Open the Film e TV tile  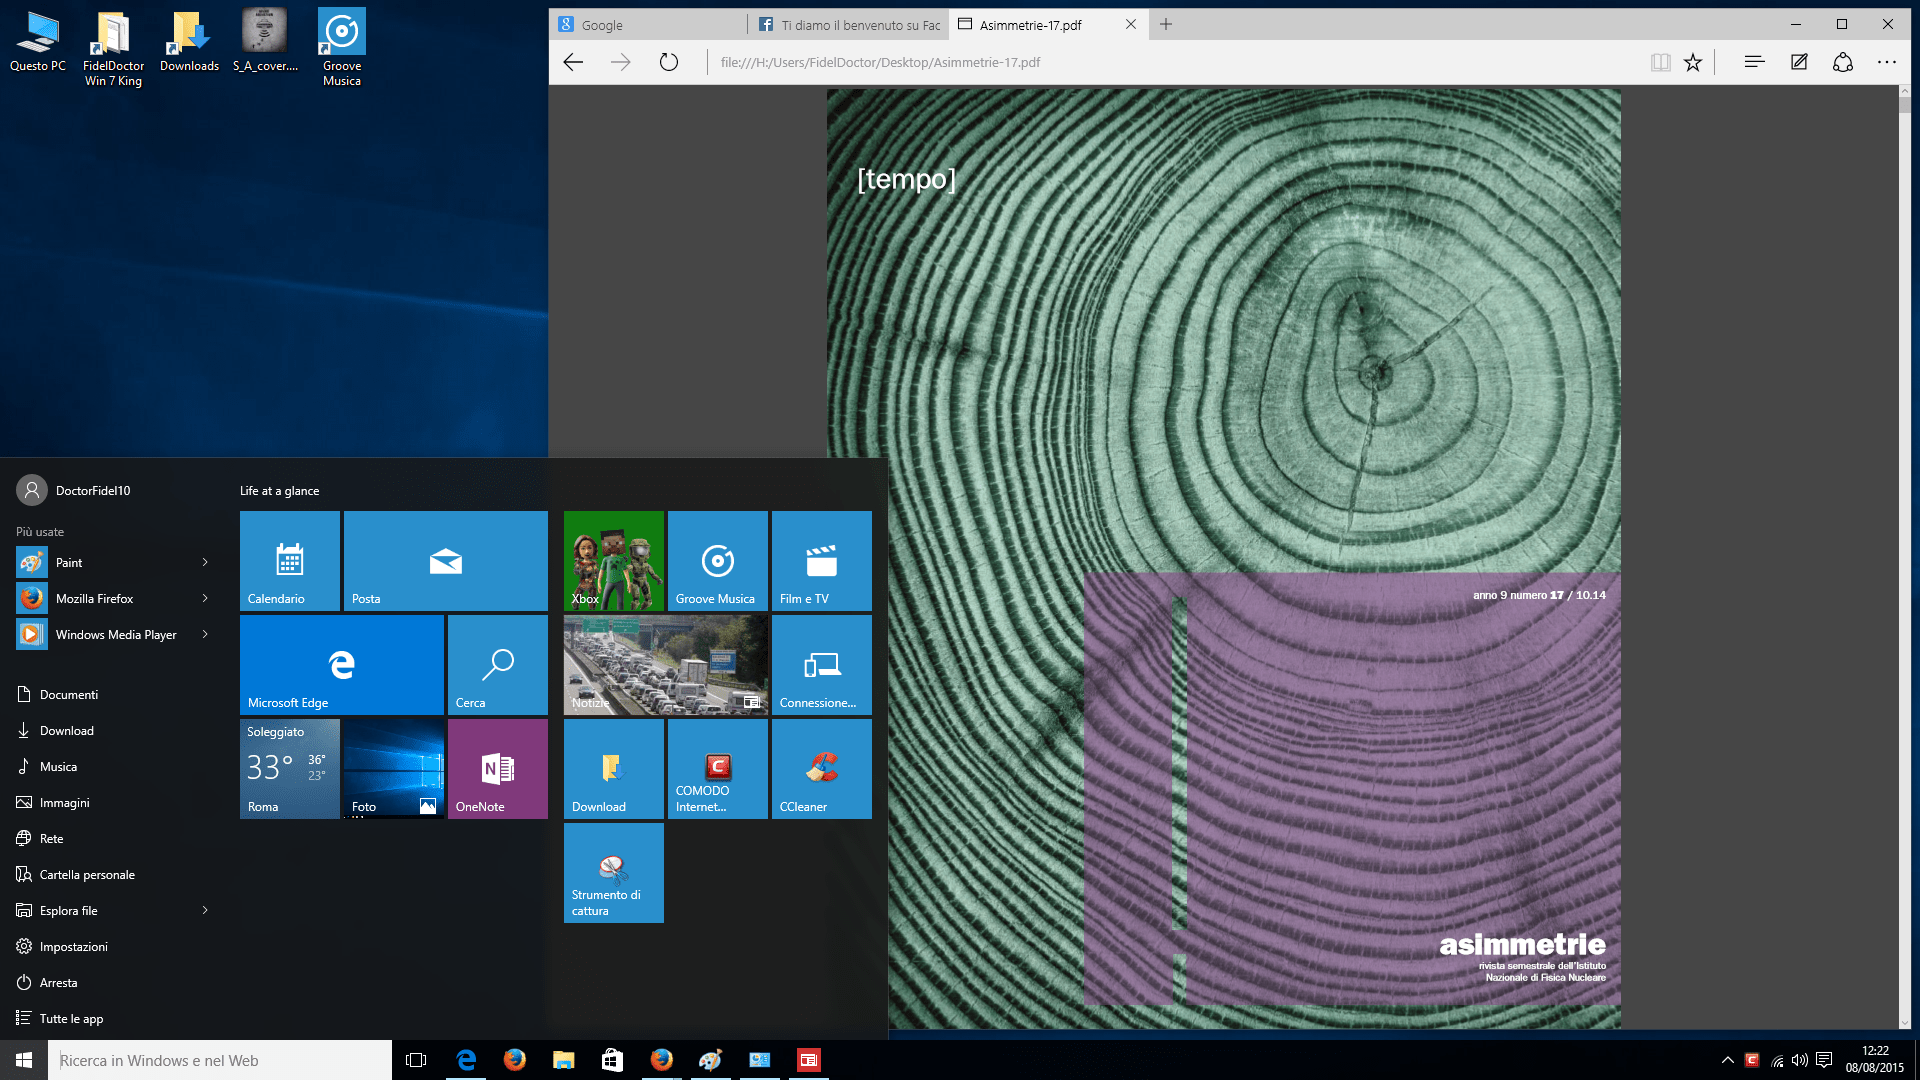pyautogui.click(x=822, y=561)
